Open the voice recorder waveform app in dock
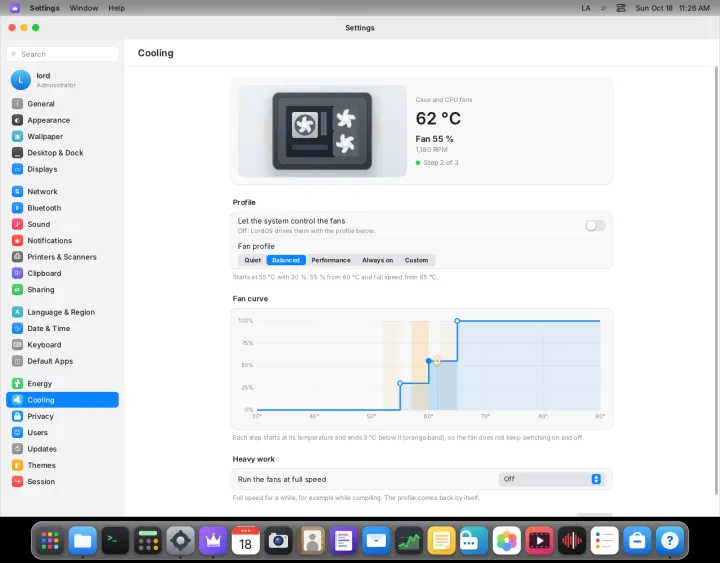This screenshot has height=563, width=720. (572, 540)
